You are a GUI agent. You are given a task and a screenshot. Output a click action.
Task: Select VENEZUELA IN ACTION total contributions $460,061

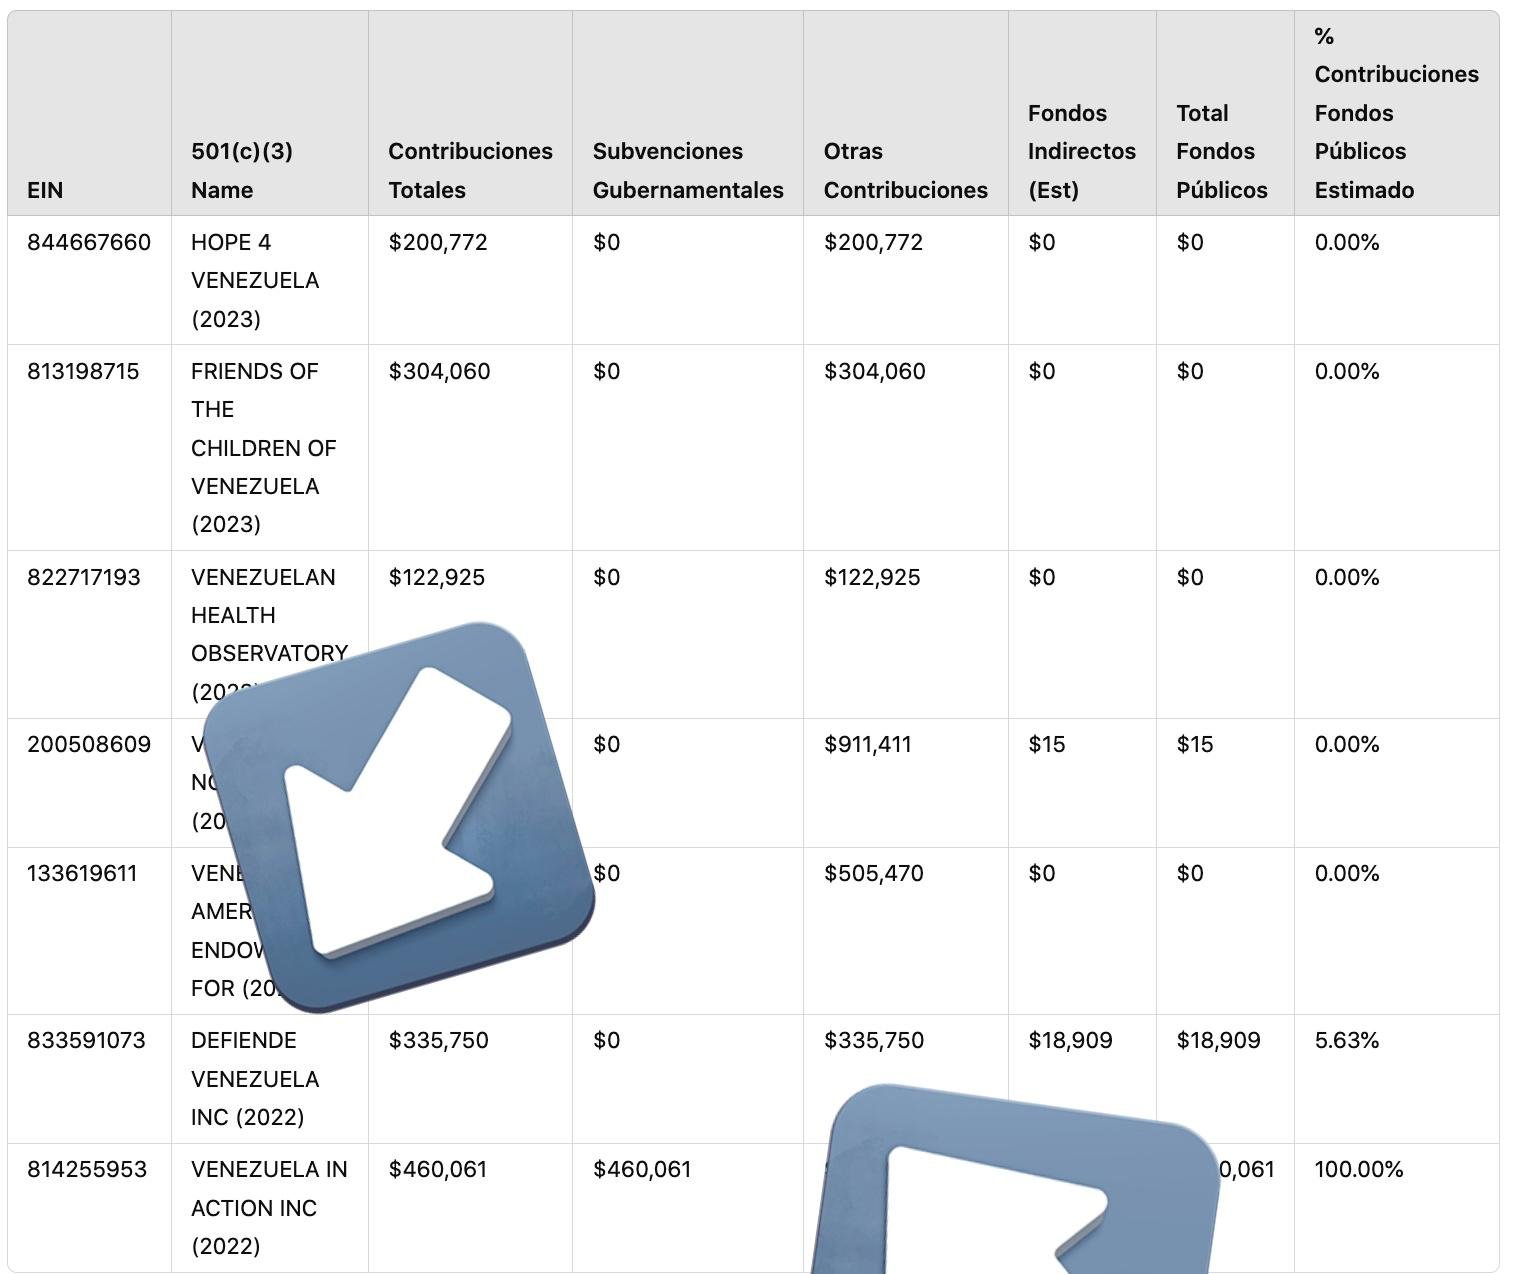pyautogui.click(x=438, y=1169)
